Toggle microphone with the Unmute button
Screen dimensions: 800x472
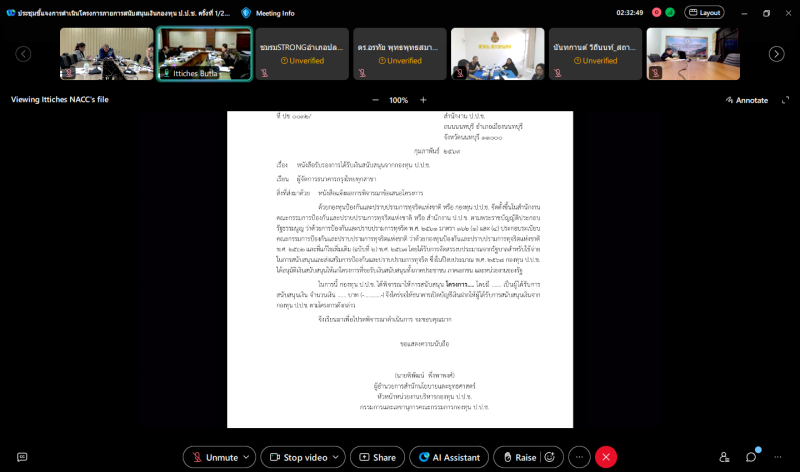pos(213,457)
